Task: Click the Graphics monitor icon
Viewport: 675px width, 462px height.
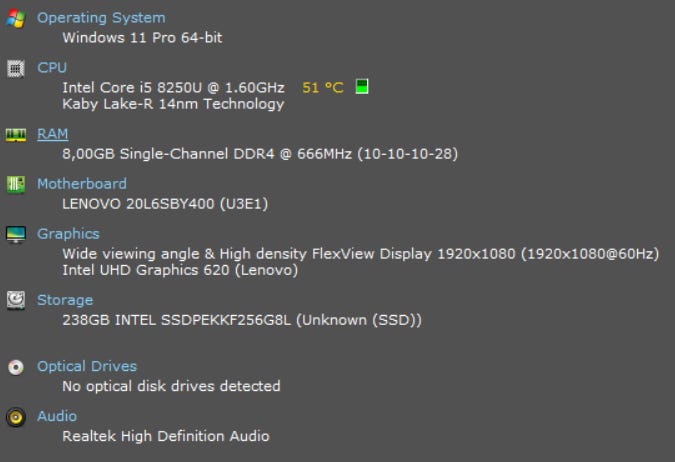Action: pyautogui.click(x=15, y=234)
